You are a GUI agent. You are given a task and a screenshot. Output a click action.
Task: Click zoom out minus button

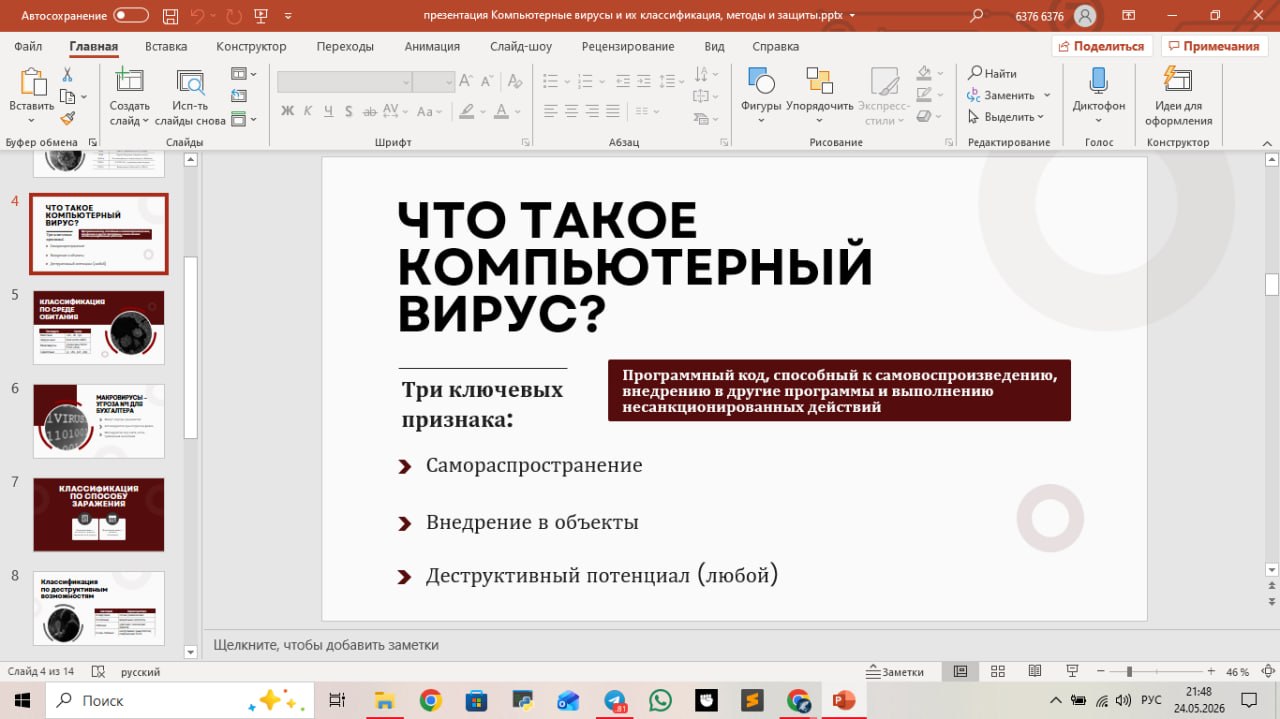pos(1100,672)
